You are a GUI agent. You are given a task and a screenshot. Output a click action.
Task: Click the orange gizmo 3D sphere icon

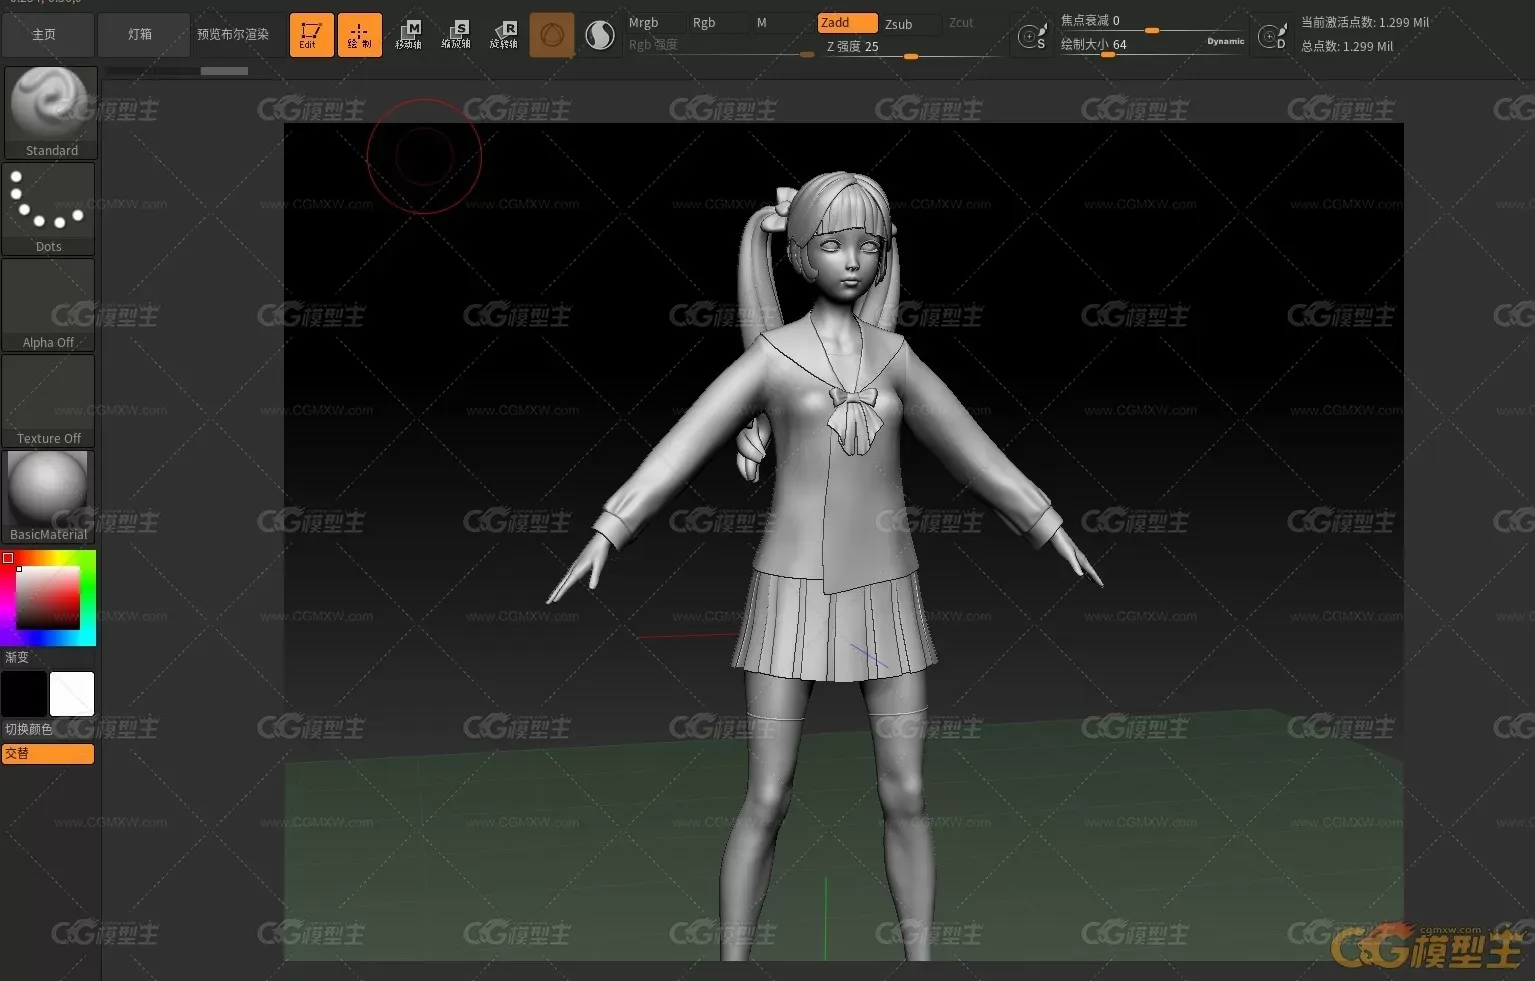click(552, 36)
